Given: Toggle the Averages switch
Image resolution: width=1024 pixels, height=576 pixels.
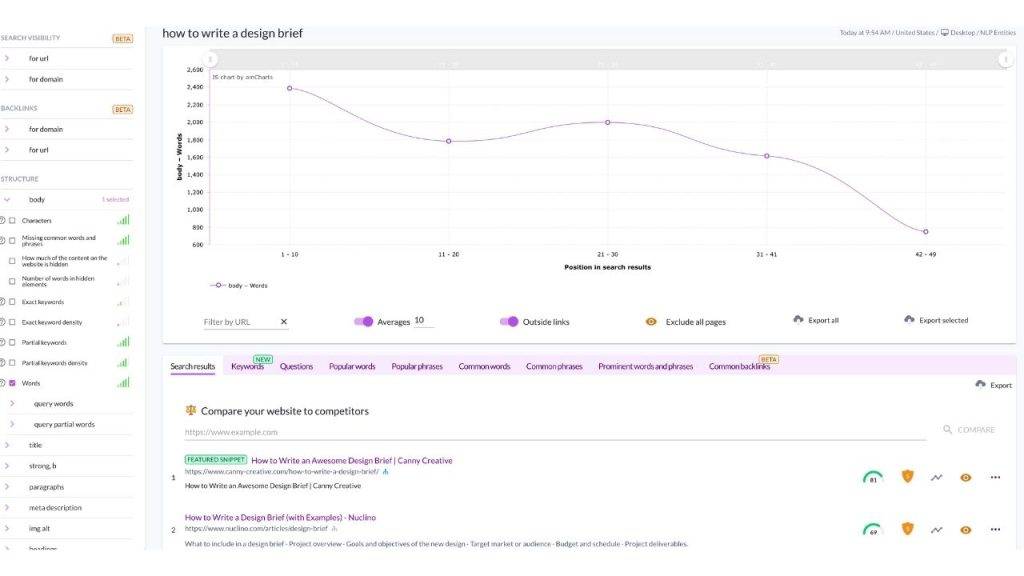Looking at the screenshot, I should tap(364, 321).
